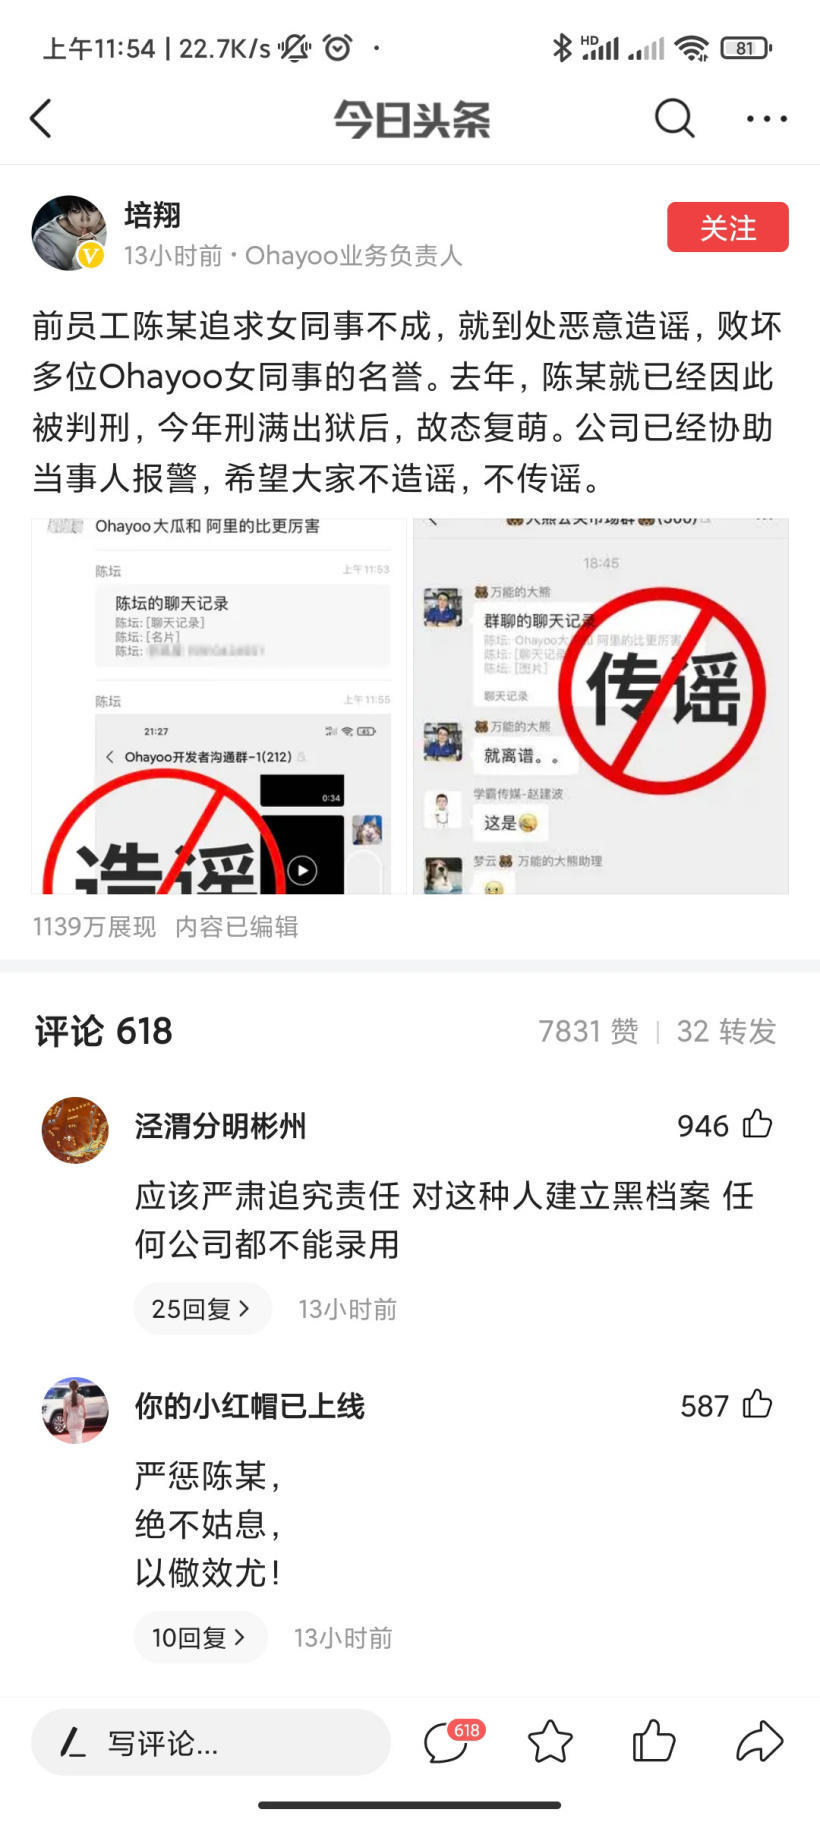Open the three-dot more options menu
This screenshot has height=1822, width=820.
click(x=766, y=119)
